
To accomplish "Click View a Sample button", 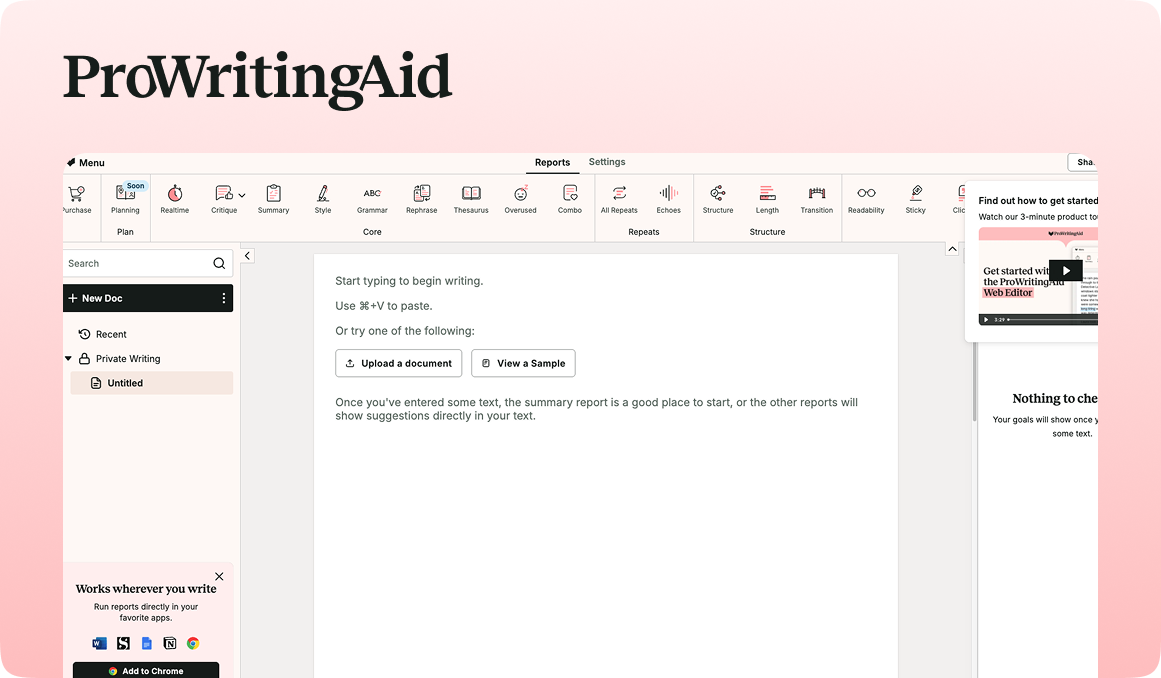I will (523, 363).
